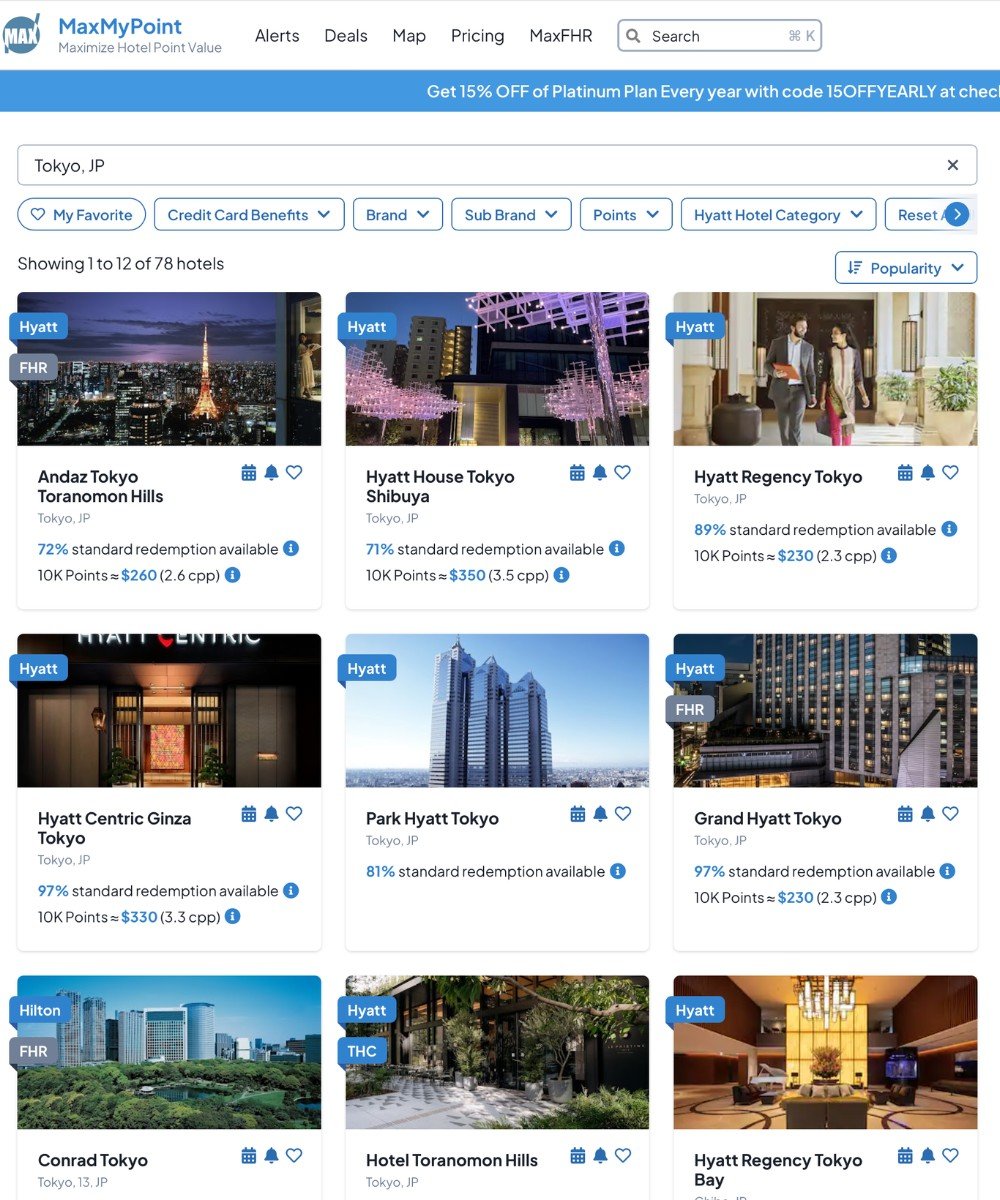
Task: Expand the Points filter dropdown
Action: [x=626, y=215]
